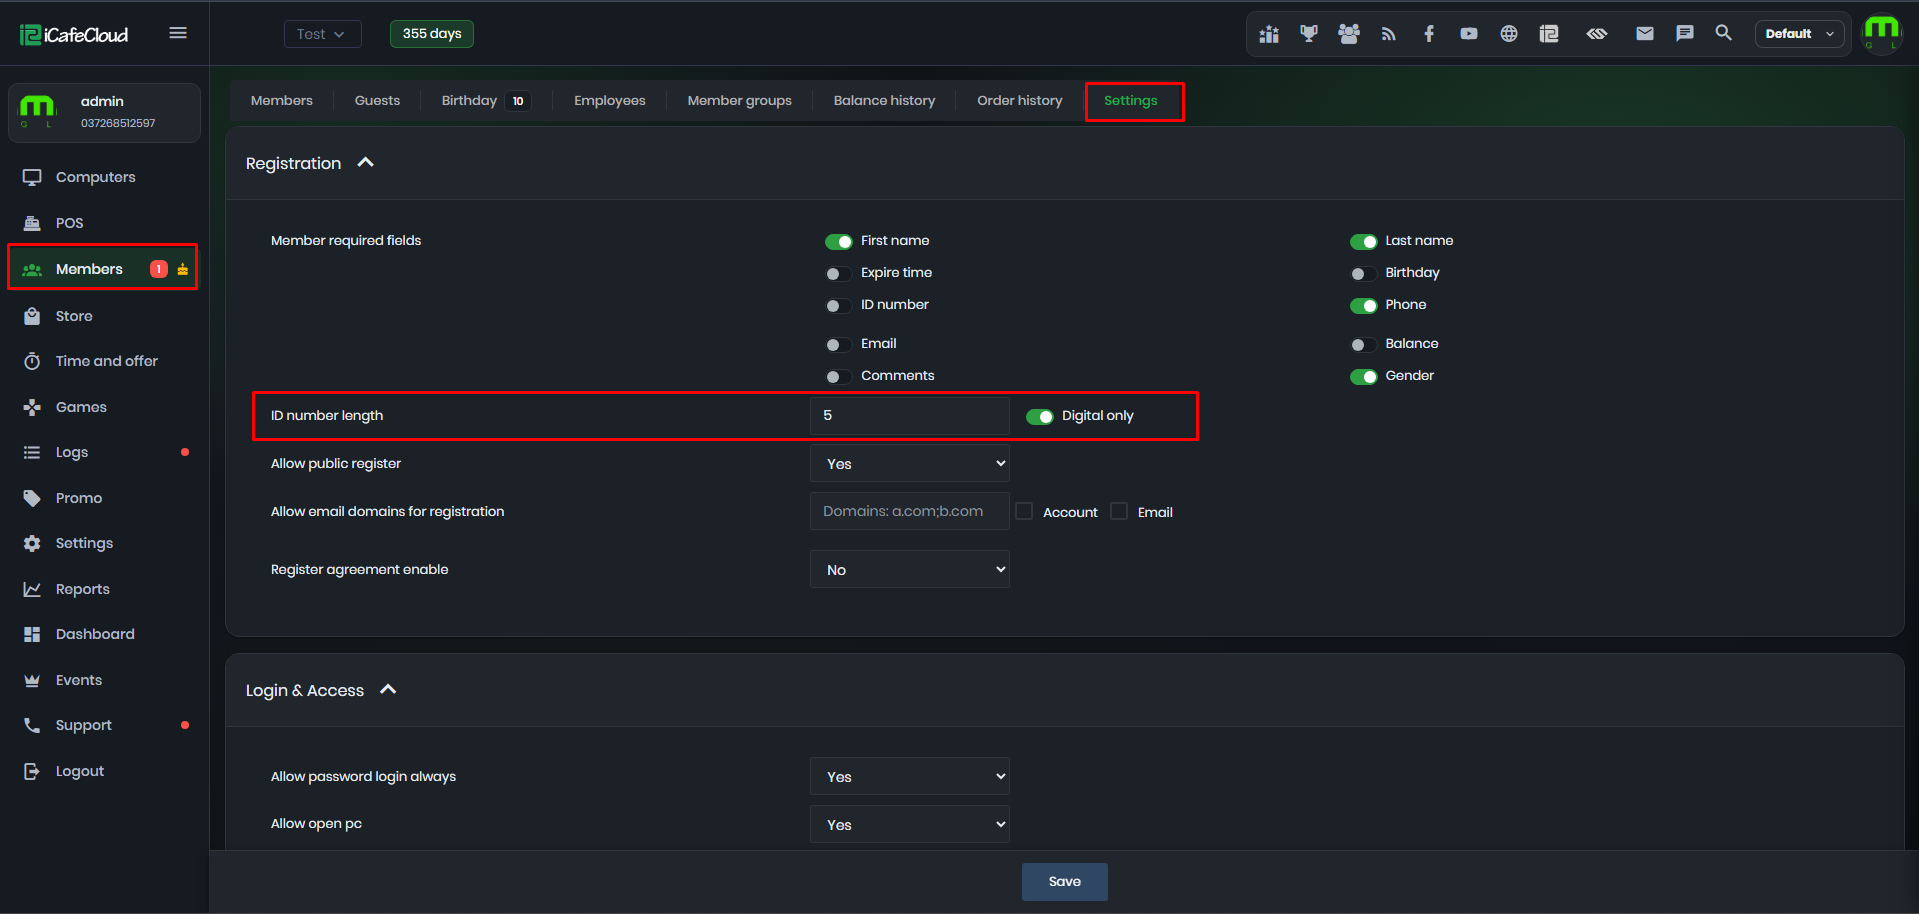
Task: Click the handshake icon in top toolbar
Action: tap(1597, 34)
